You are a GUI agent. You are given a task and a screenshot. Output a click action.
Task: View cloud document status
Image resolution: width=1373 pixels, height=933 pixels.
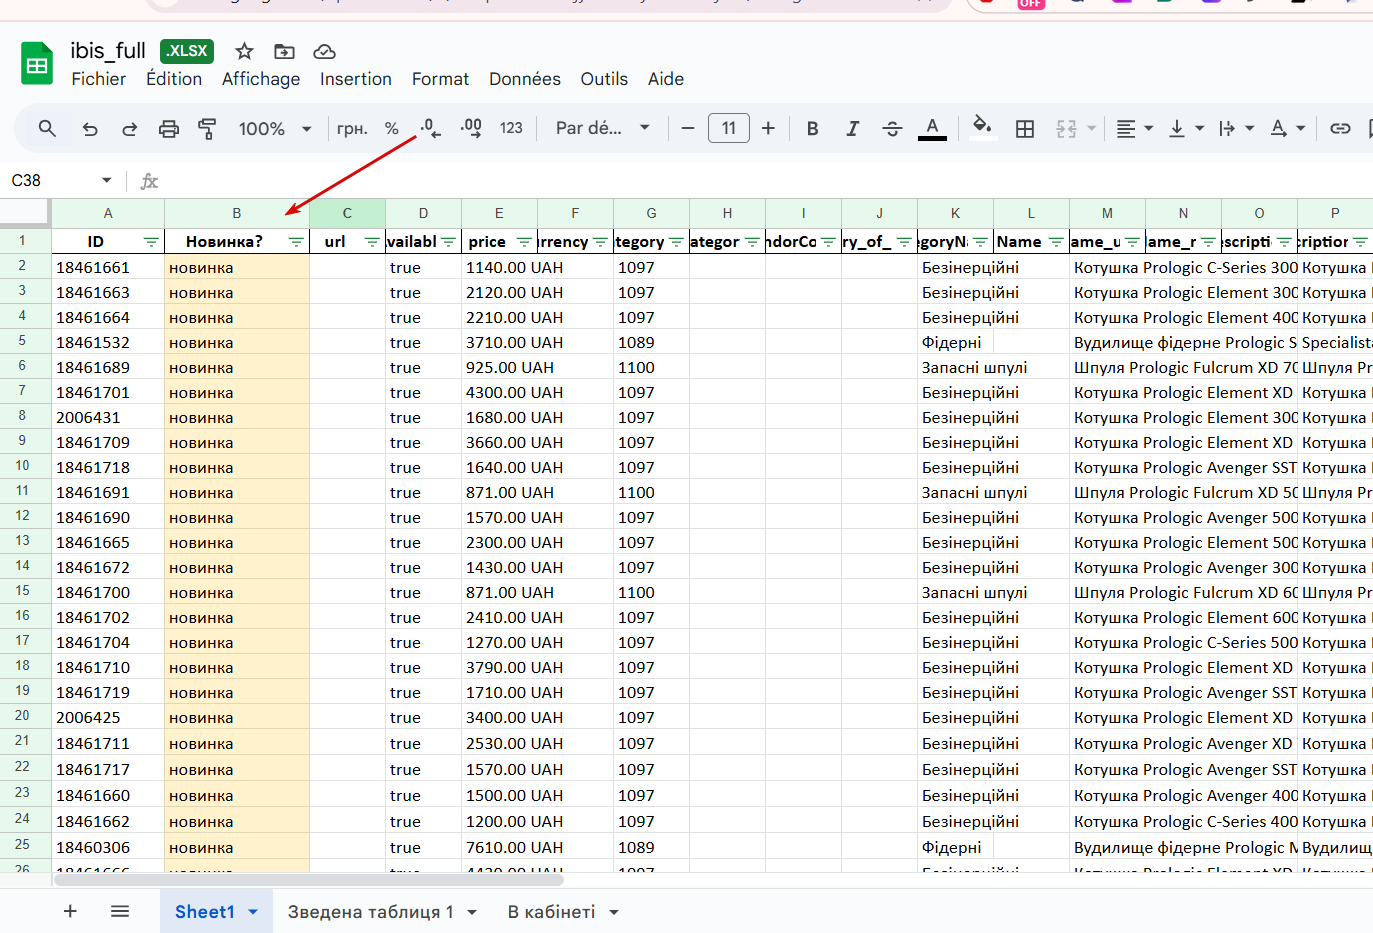tap(324, 51)
